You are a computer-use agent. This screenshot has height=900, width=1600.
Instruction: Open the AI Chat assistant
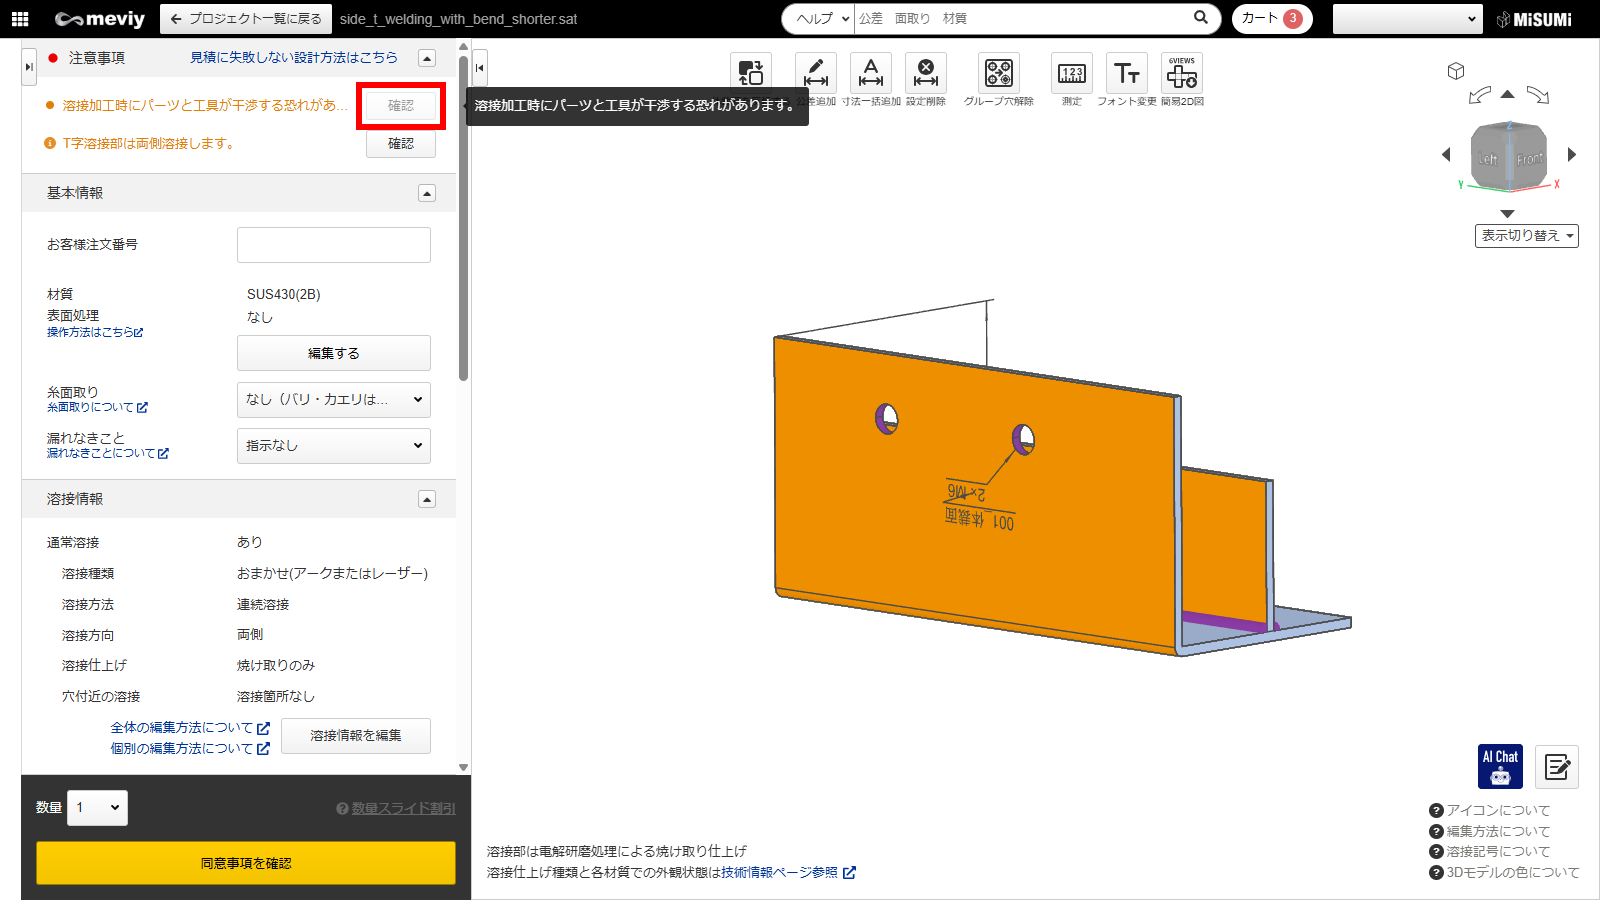(1500, 767)
